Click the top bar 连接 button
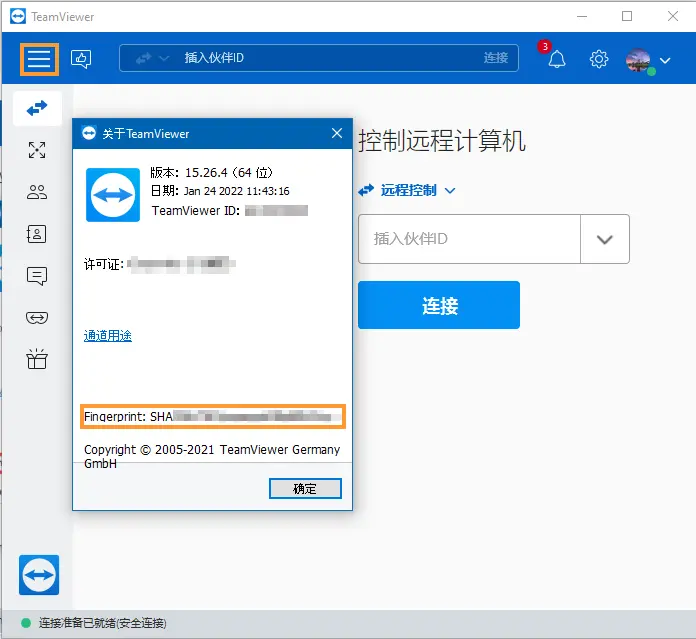The image size is (696, 639). (x=496, y=58)
